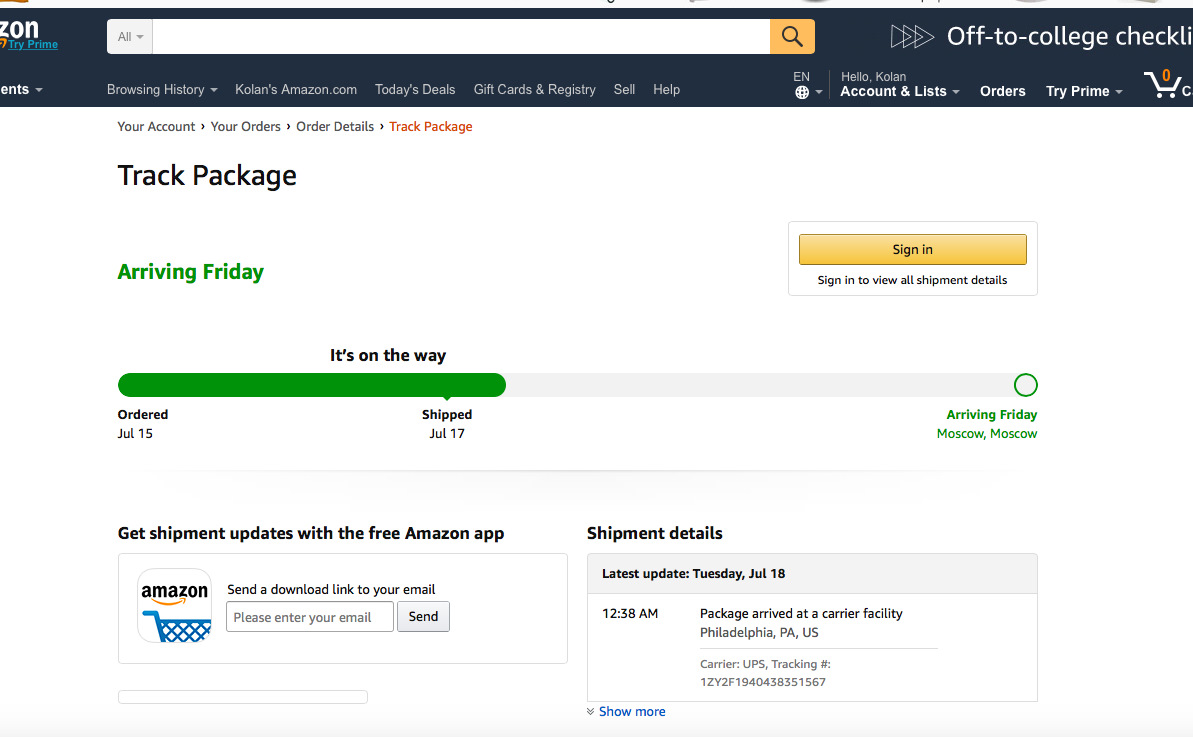
Task: Open the All search category dropdown
Action: [130, 37]
